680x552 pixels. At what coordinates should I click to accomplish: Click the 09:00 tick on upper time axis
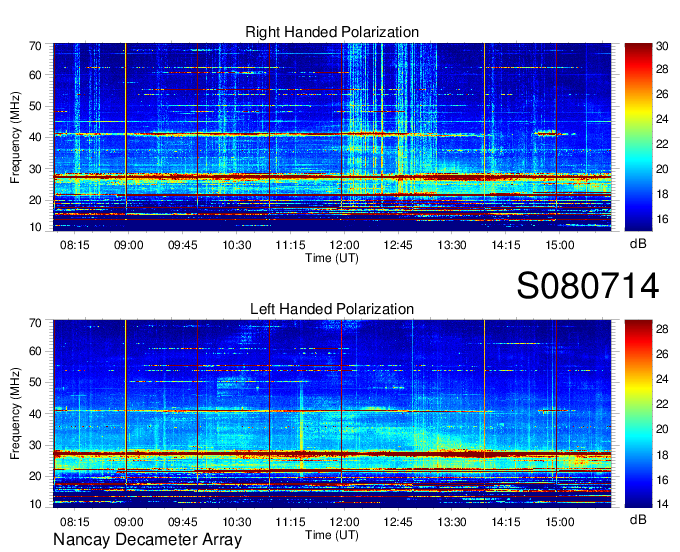(129, 245)
